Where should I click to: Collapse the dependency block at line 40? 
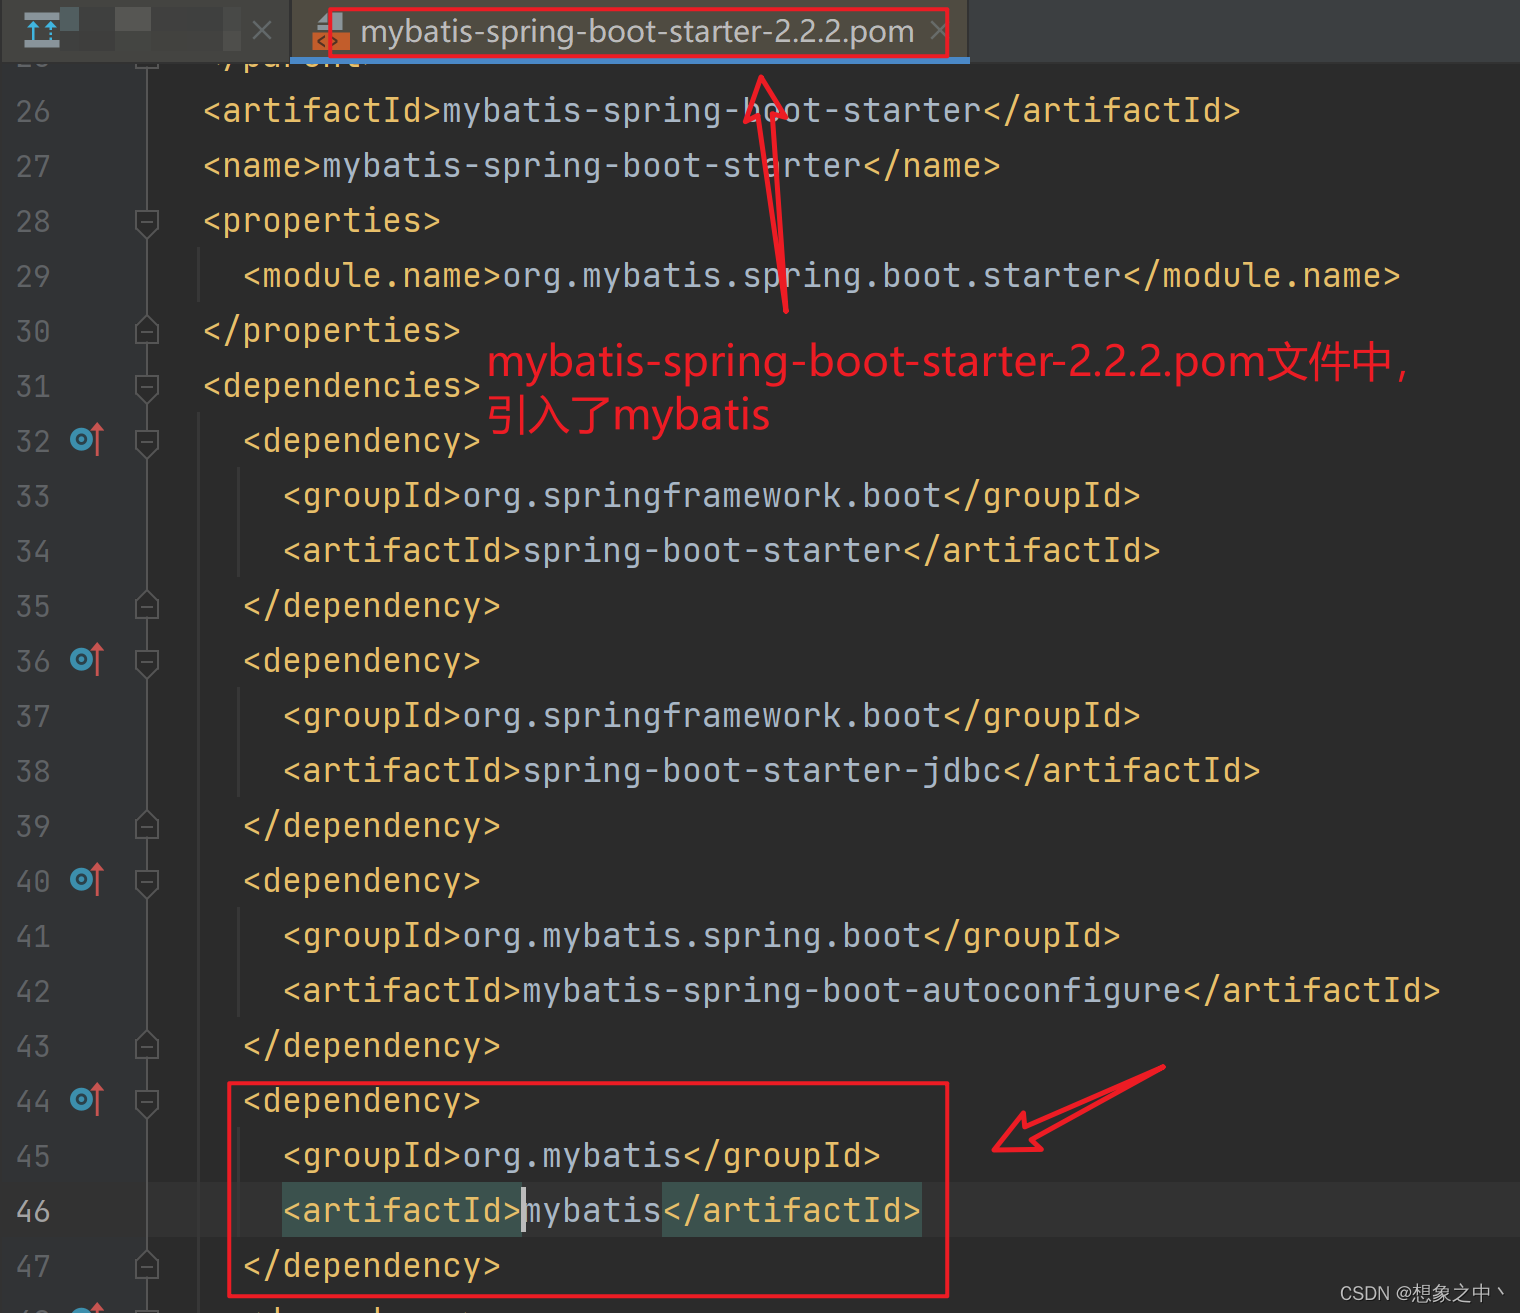pyautogui.click(x=147, y=882)
